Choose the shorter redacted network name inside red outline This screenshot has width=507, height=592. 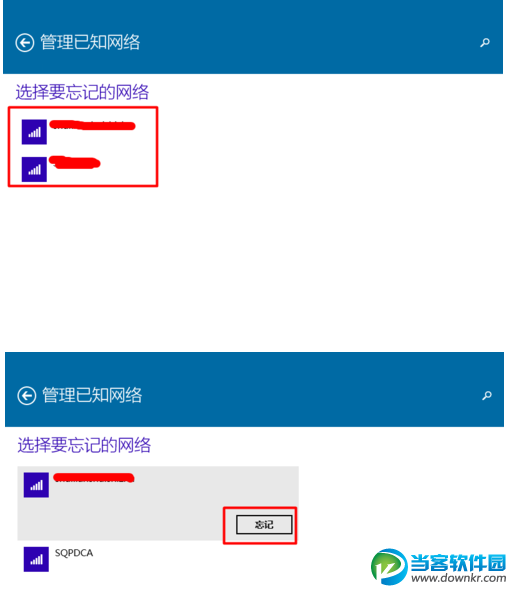(75, 162)
